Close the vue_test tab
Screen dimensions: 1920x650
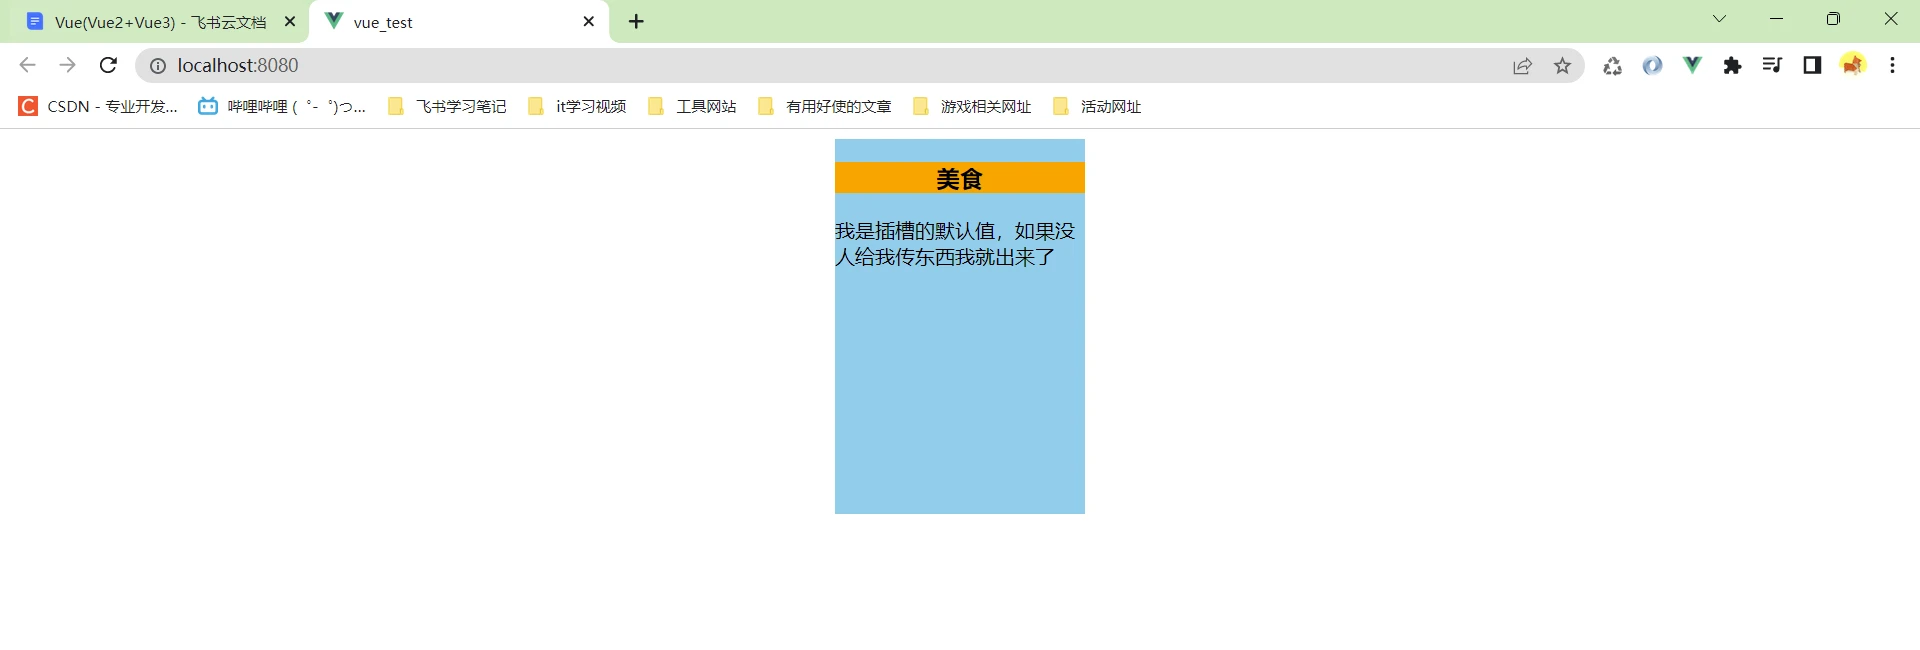pos(589,22)
